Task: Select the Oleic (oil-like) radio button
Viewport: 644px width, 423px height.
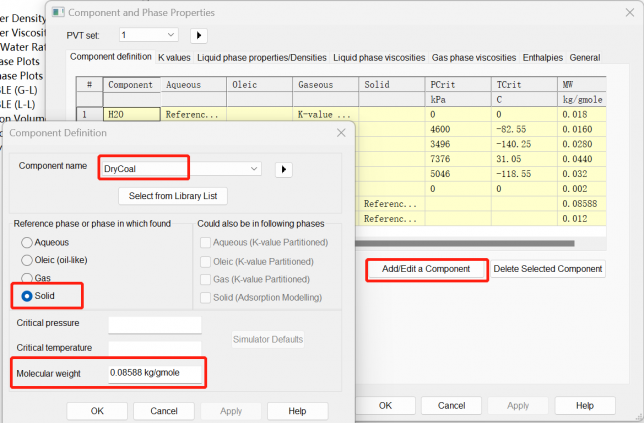Action: pyautogui.click(x=27, y=260)
